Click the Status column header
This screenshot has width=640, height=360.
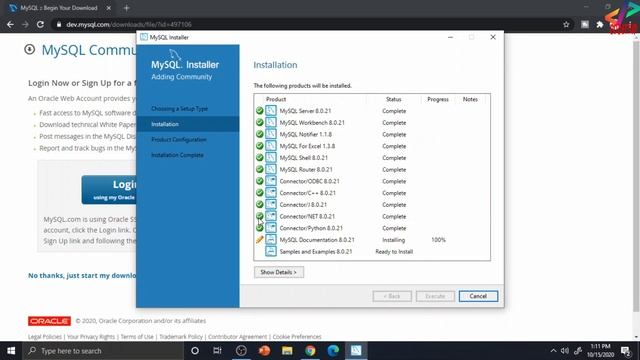393,99
